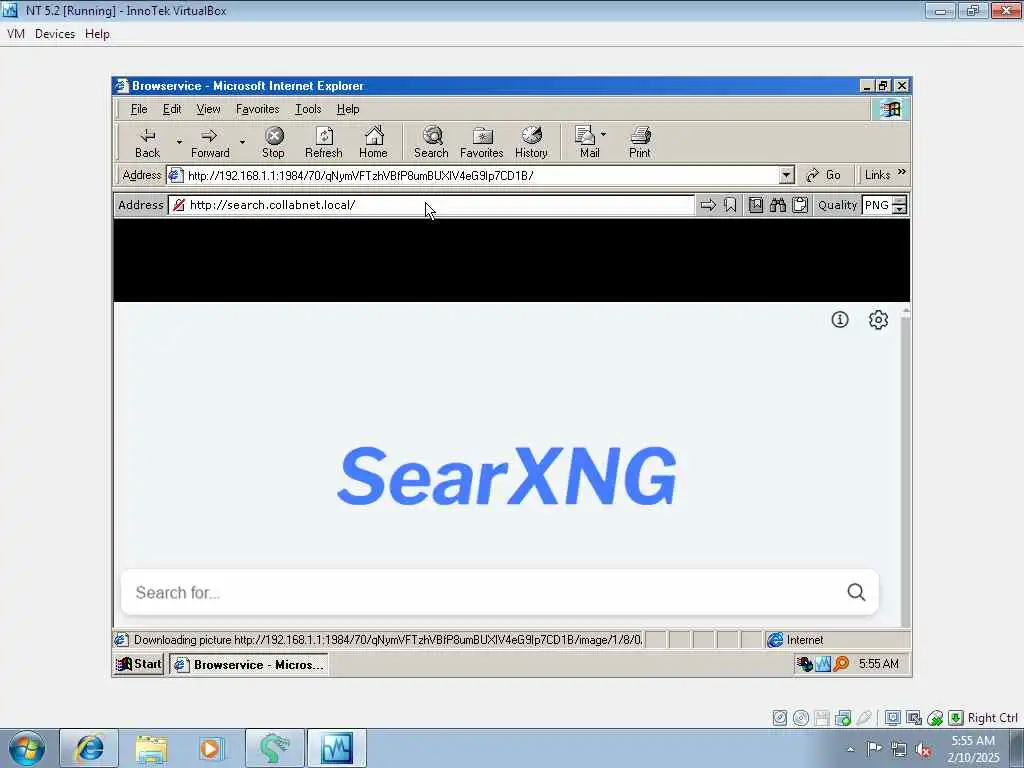This screenshot has width=1024, height=768.
Task: Click the VirtualBox CD/DVD status icon
Action: [x=801, y=718]
